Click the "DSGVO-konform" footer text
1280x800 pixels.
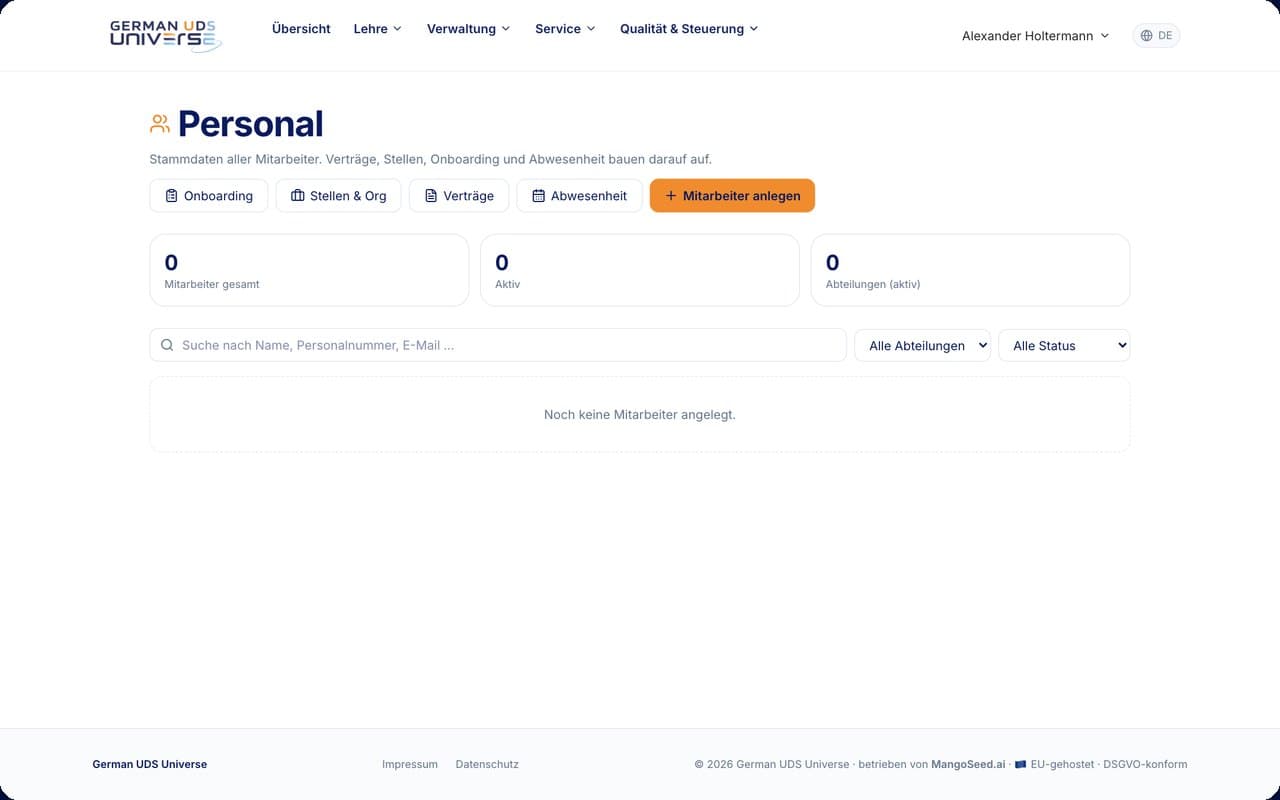(1145, 764)
